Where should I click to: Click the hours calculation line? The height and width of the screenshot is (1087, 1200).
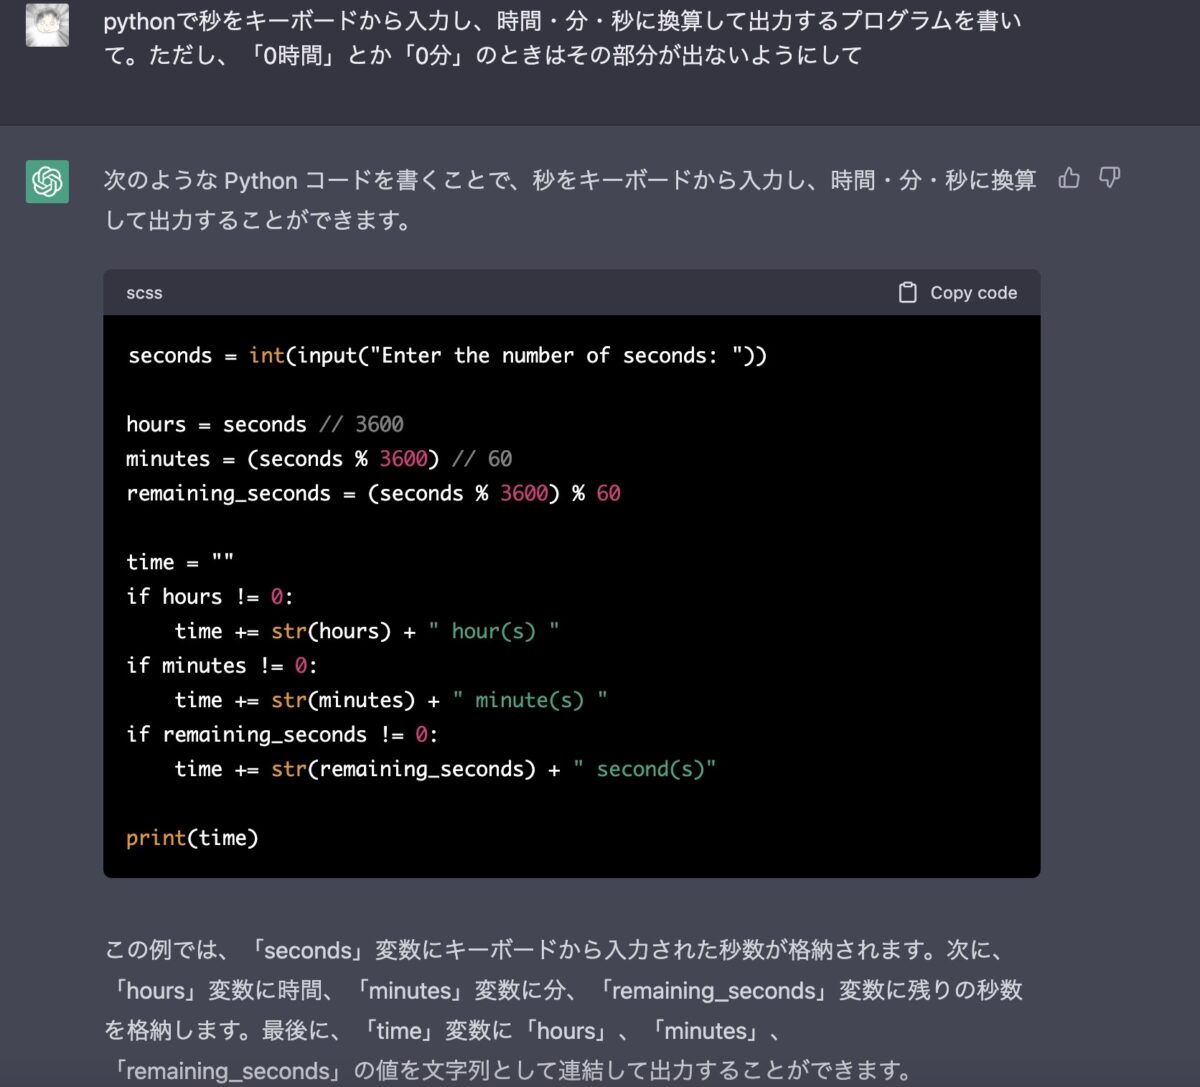point(264,424)
